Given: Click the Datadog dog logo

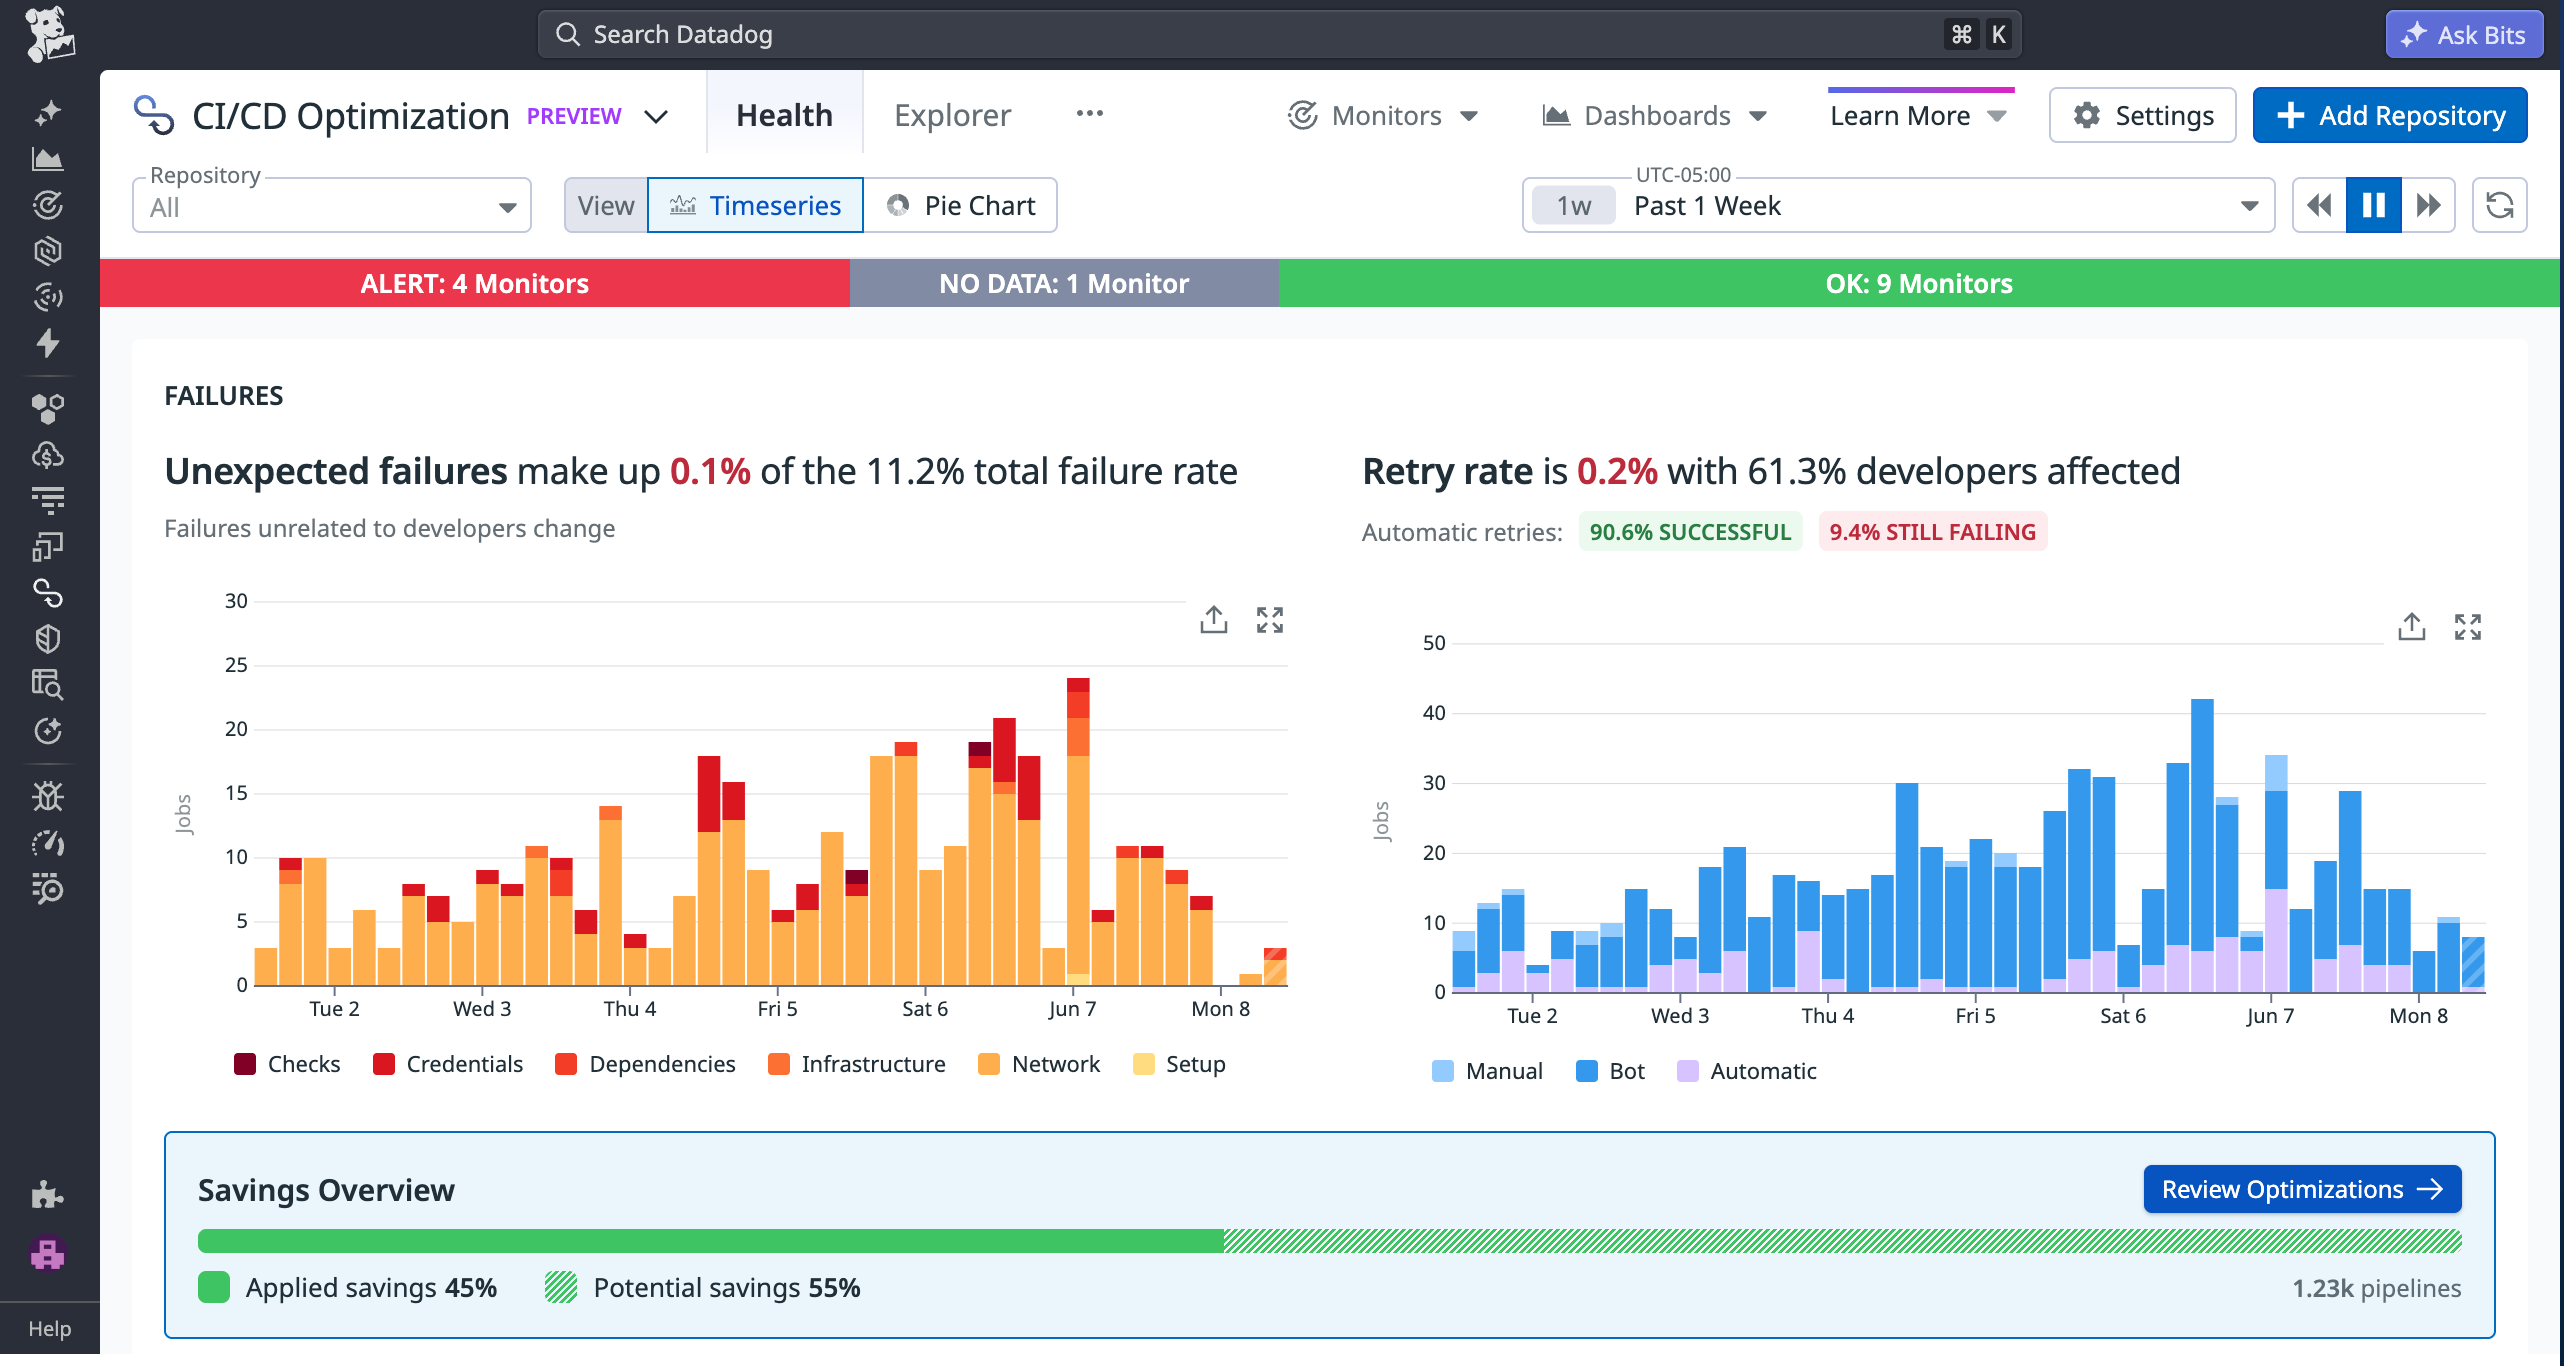Looking at the screenshot, I should (48, 34).
